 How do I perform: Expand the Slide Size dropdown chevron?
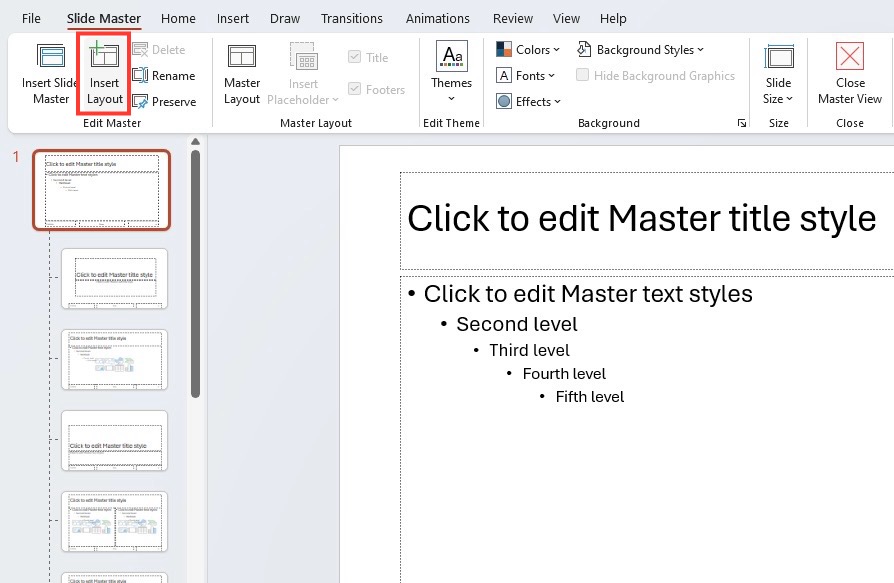coord(789,99)
